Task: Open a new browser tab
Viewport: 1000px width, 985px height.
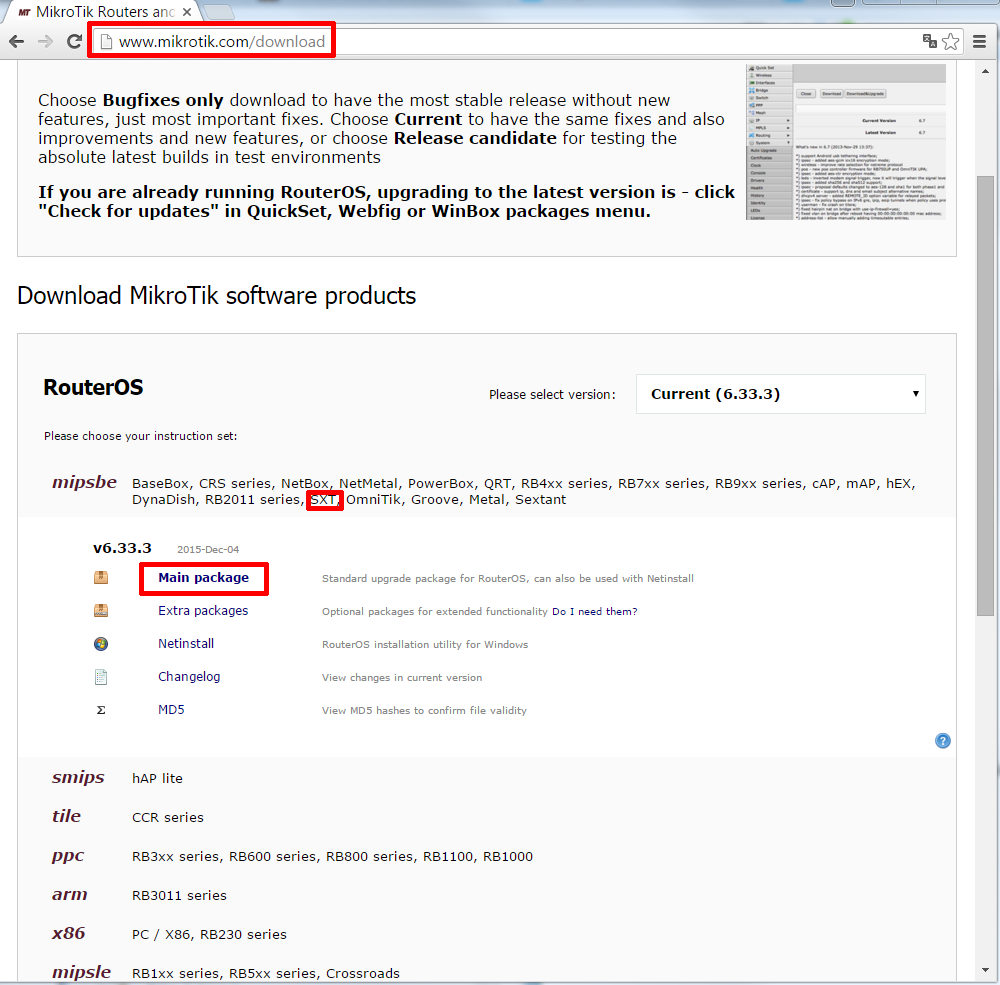Action: click(219, 11)
